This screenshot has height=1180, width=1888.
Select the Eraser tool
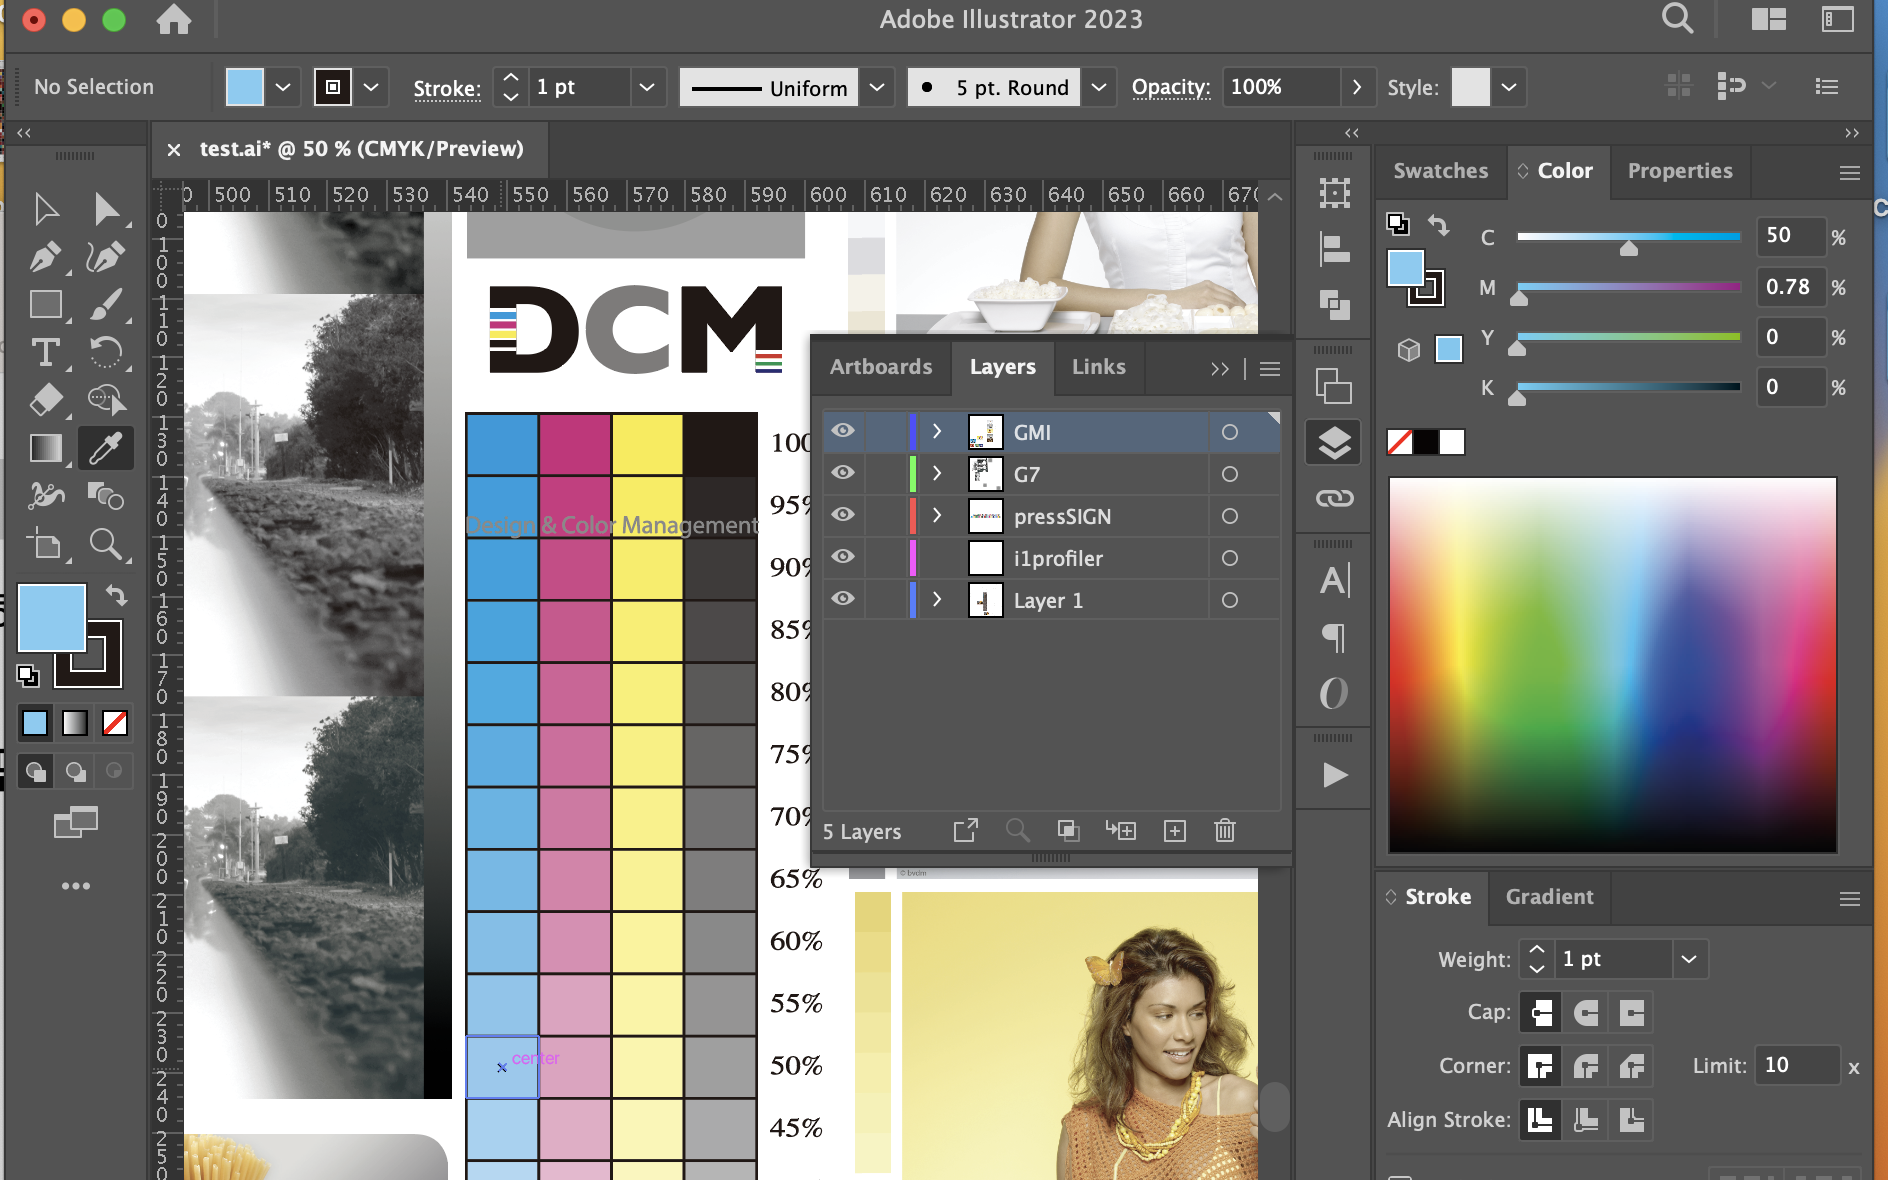46,400
